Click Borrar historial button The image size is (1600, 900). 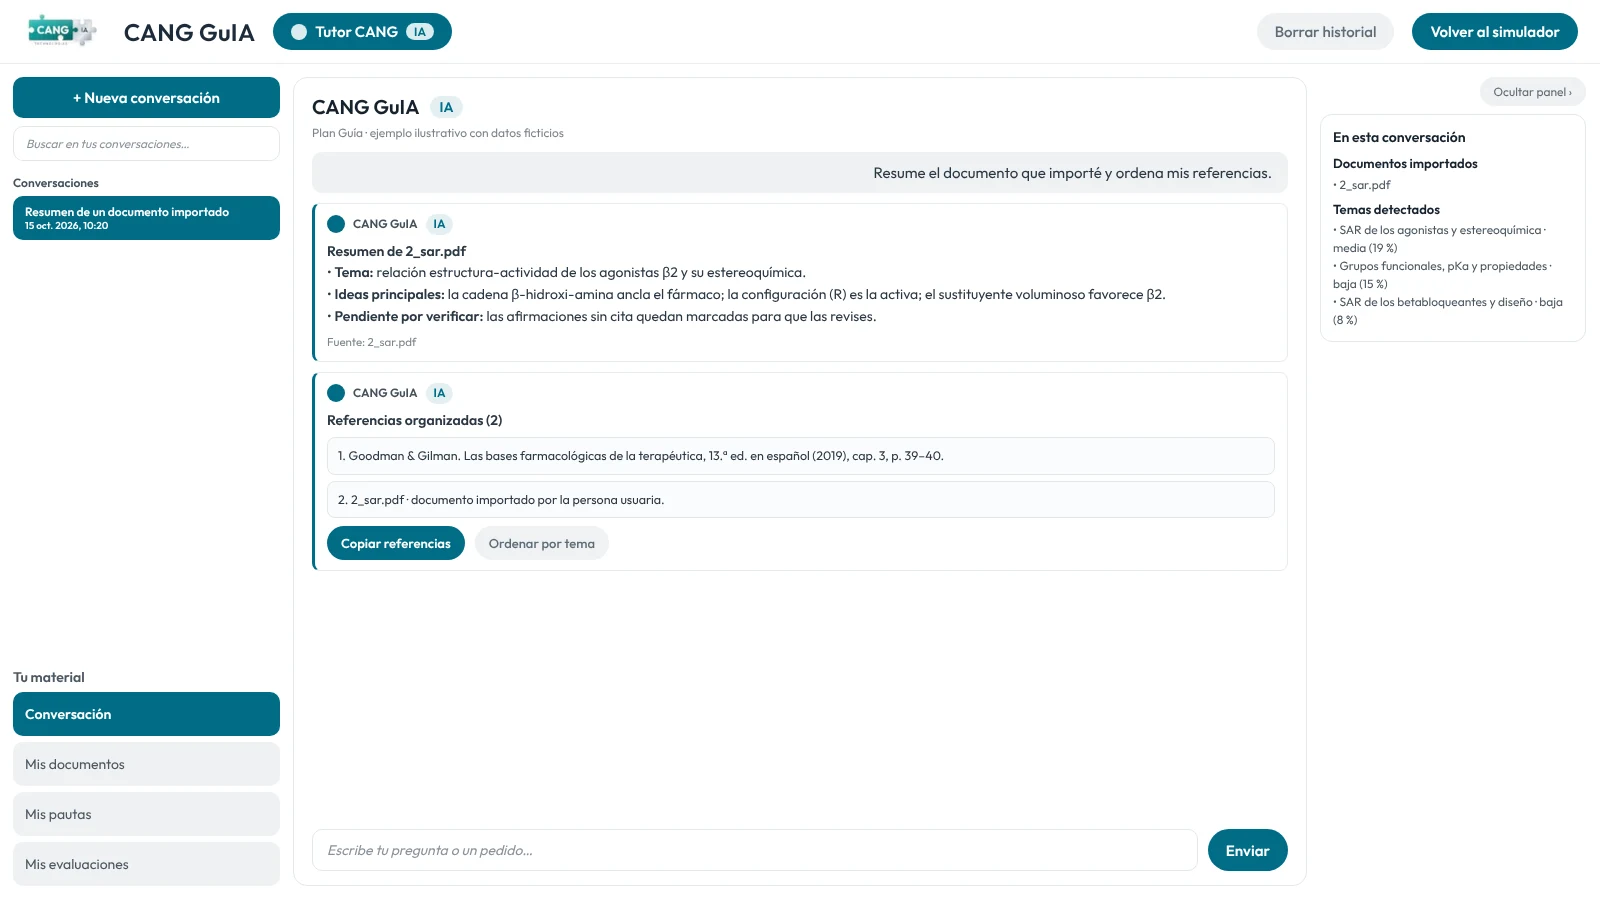pos(1325,32)
